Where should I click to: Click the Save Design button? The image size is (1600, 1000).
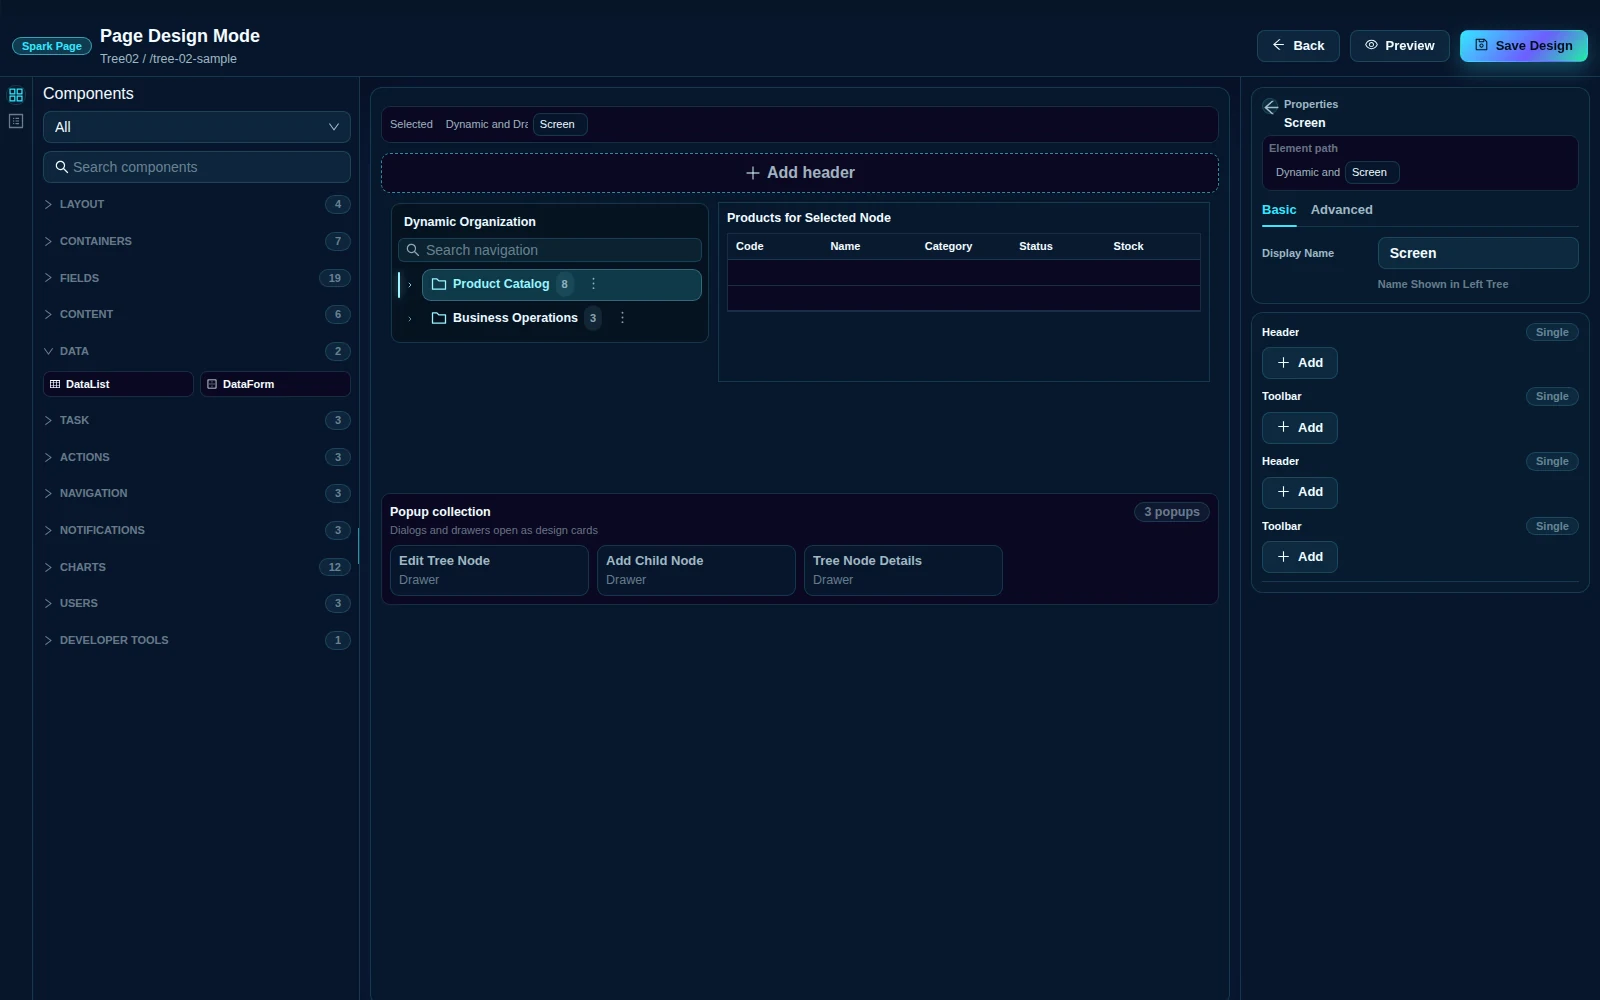click(1523, 46)
